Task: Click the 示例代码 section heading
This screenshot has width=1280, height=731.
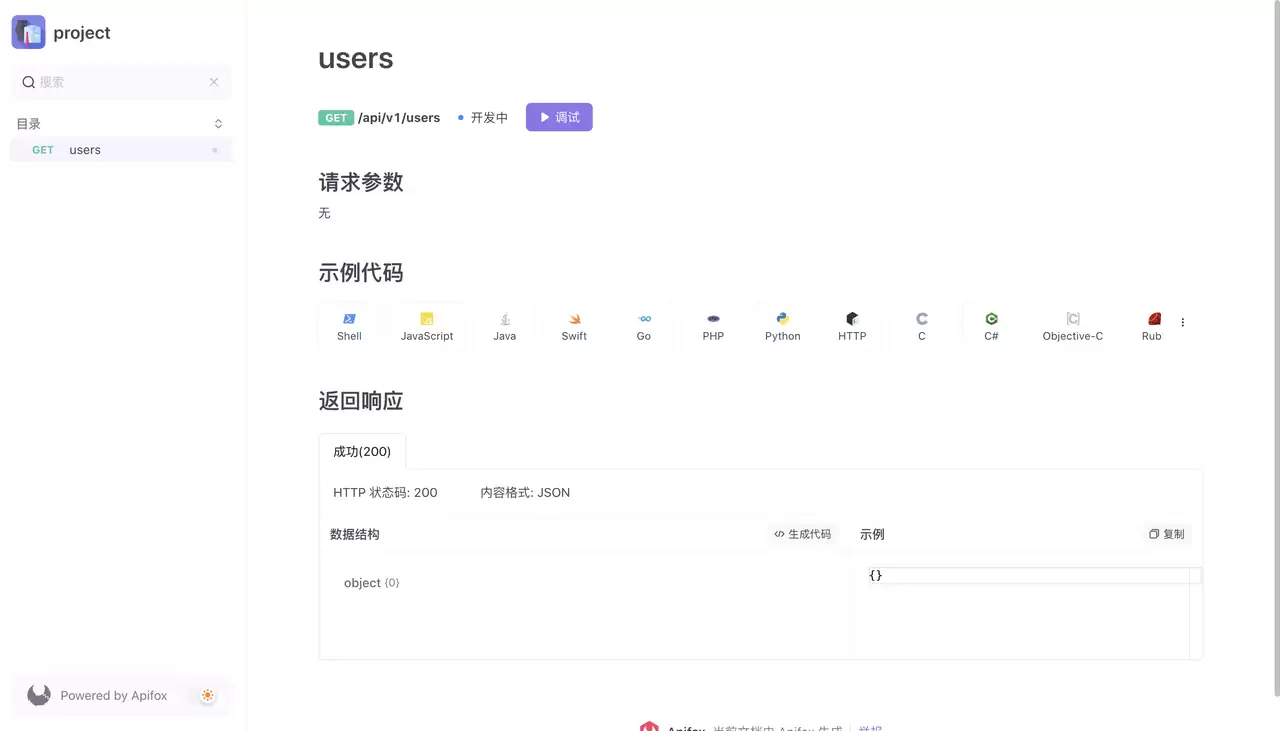Action: point(361,273)
